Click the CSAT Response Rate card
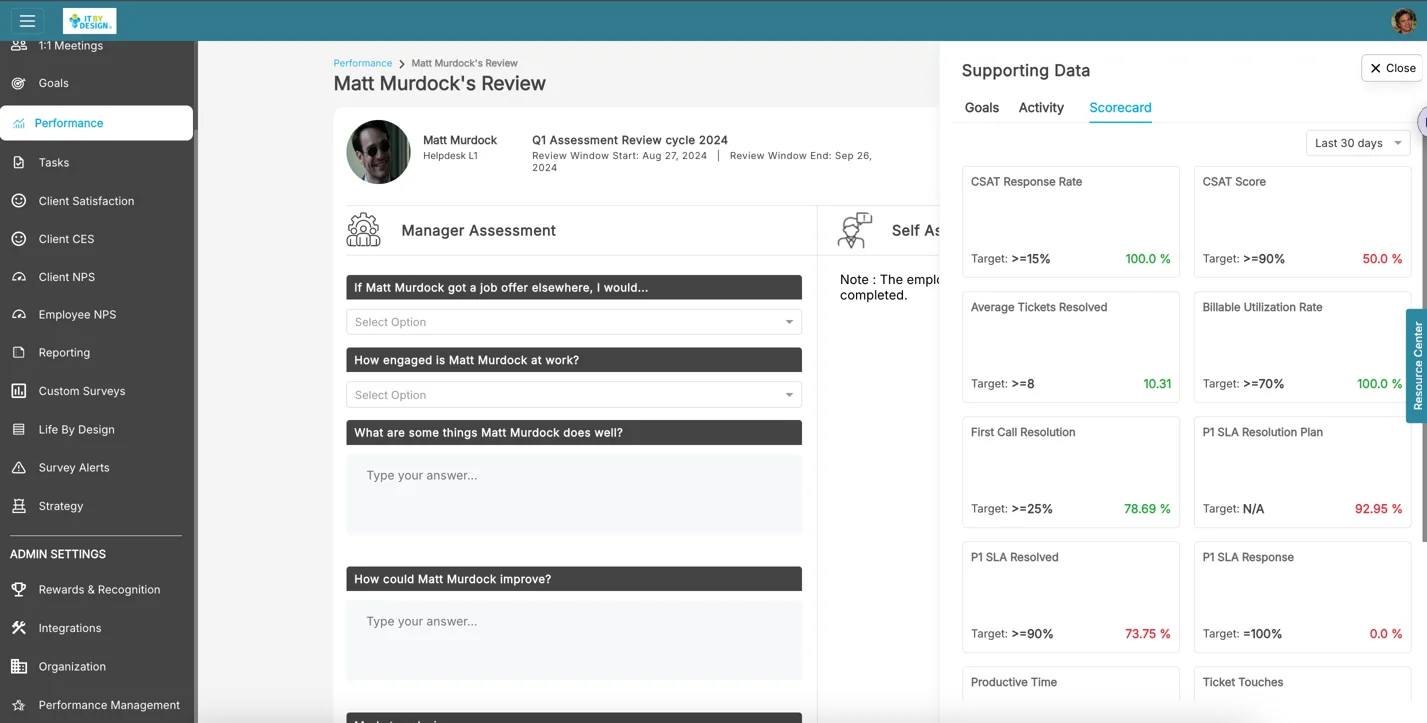This screenshot has height=723, width=1427. coord(1071,222)
